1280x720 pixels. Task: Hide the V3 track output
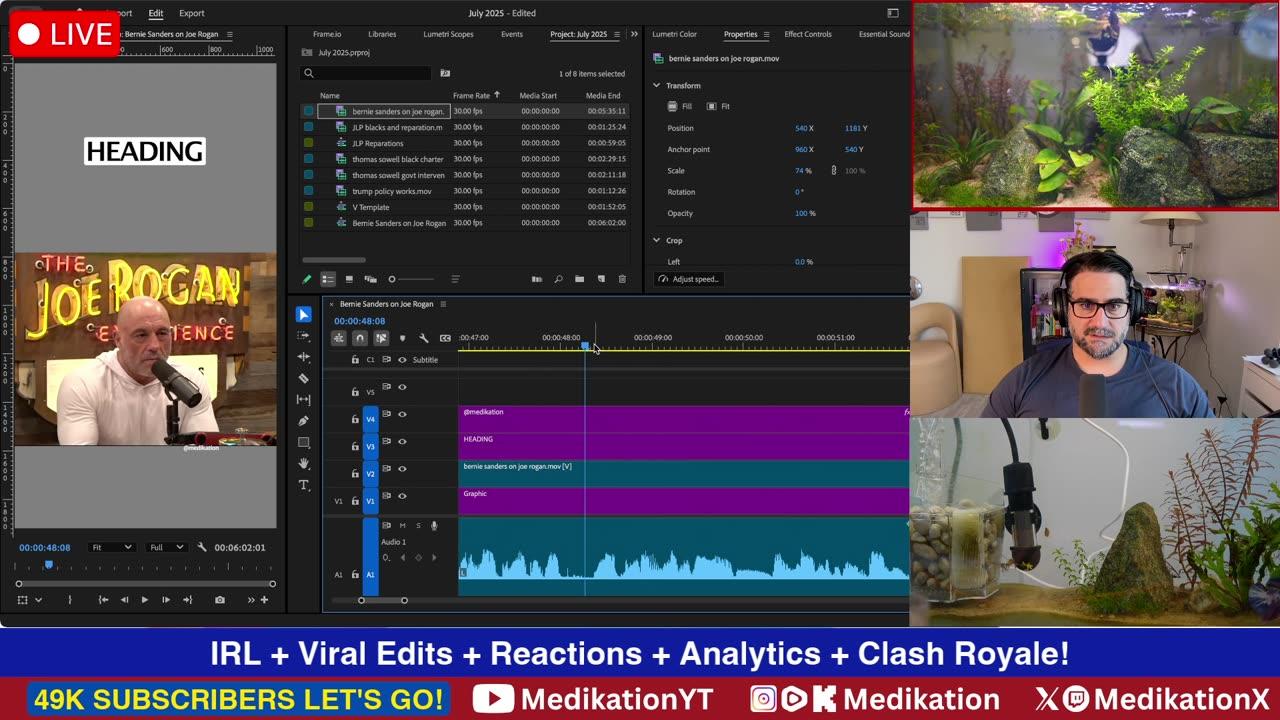coord(402,441)
